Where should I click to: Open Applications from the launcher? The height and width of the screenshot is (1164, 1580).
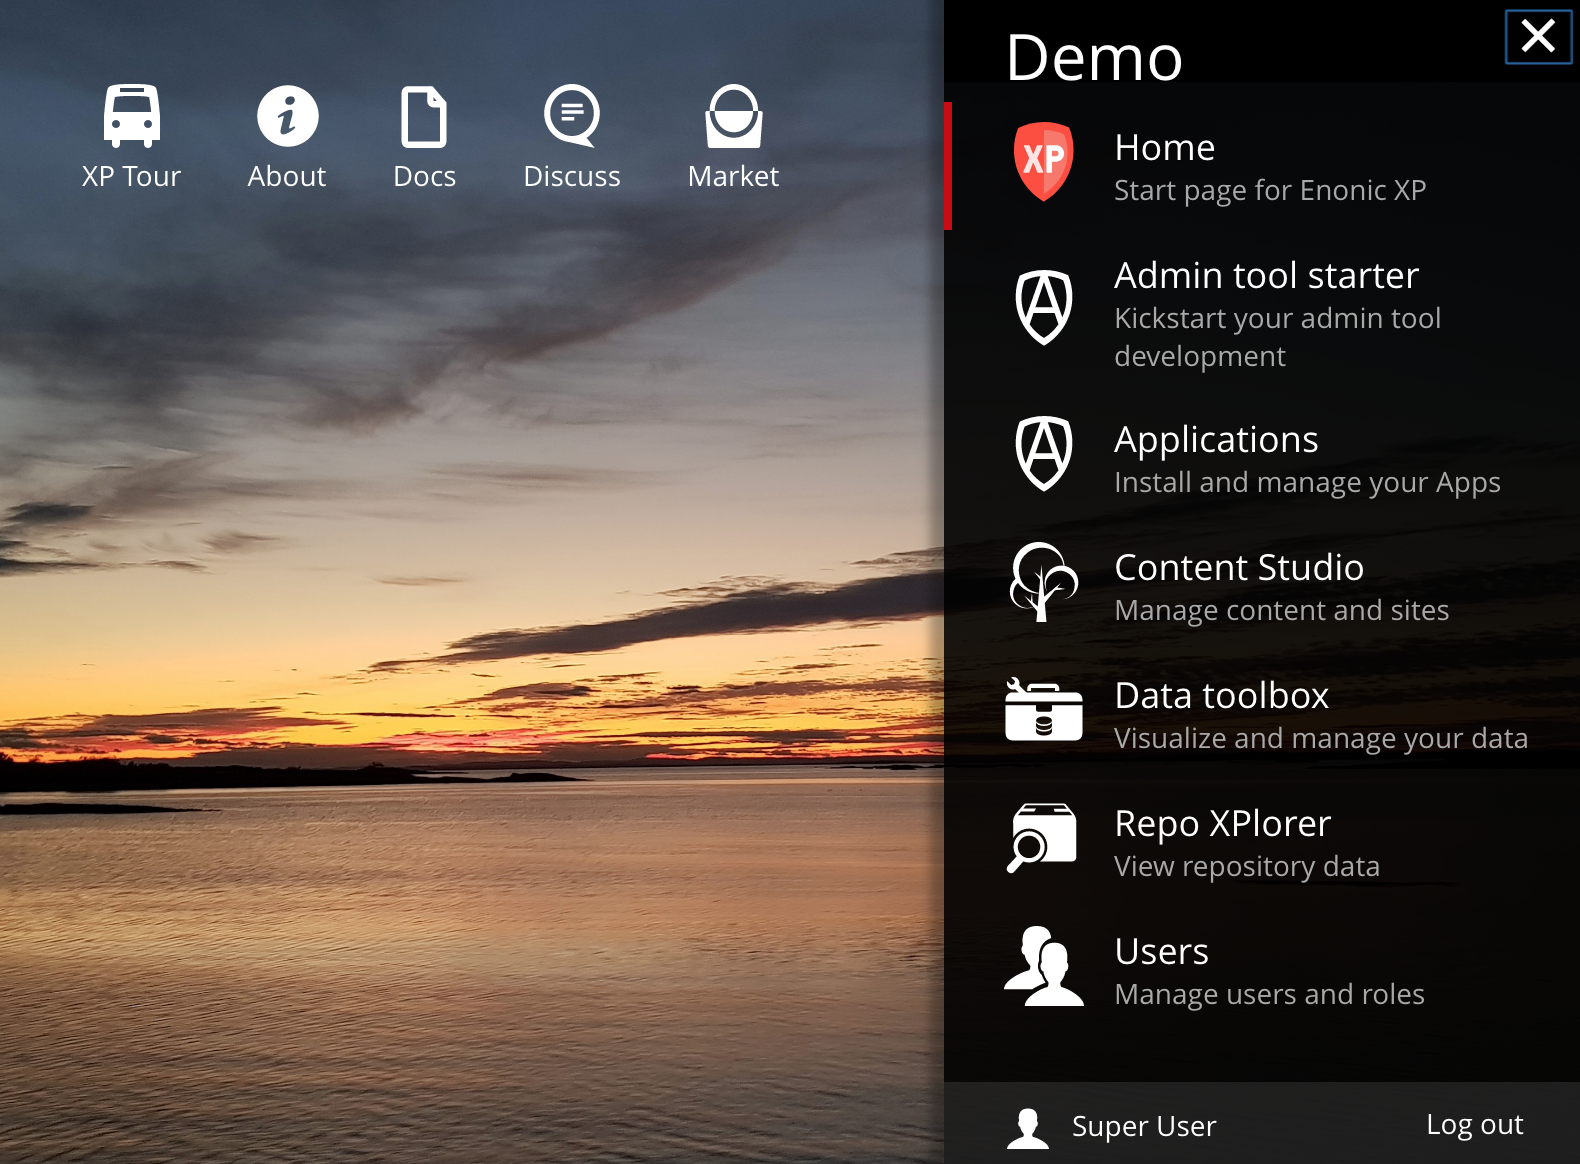tap(1262, 458)
